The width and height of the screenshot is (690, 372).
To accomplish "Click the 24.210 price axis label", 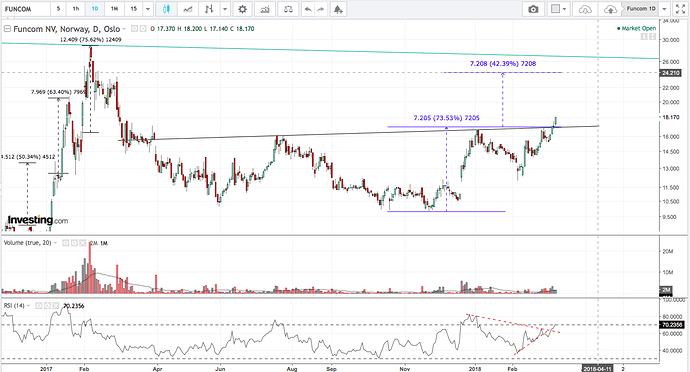I will click(x=670, y=73).
